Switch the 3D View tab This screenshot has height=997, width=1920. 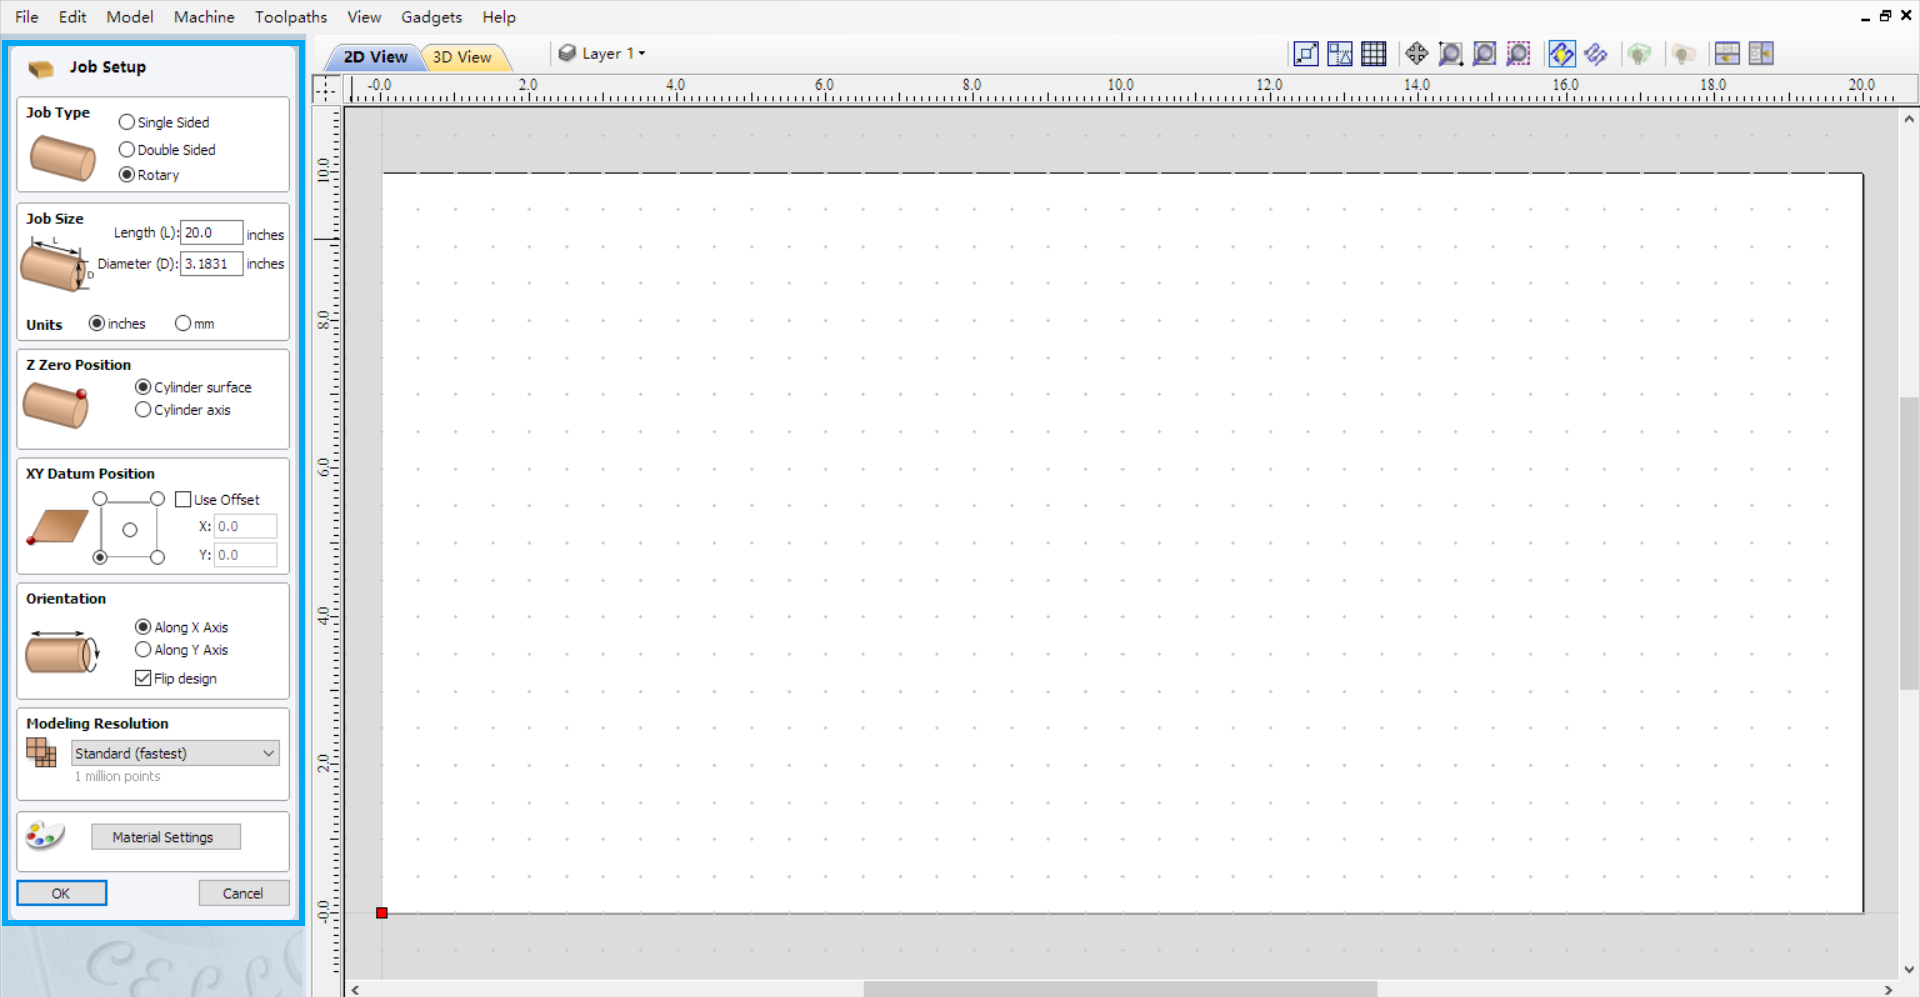coord(463,57)
